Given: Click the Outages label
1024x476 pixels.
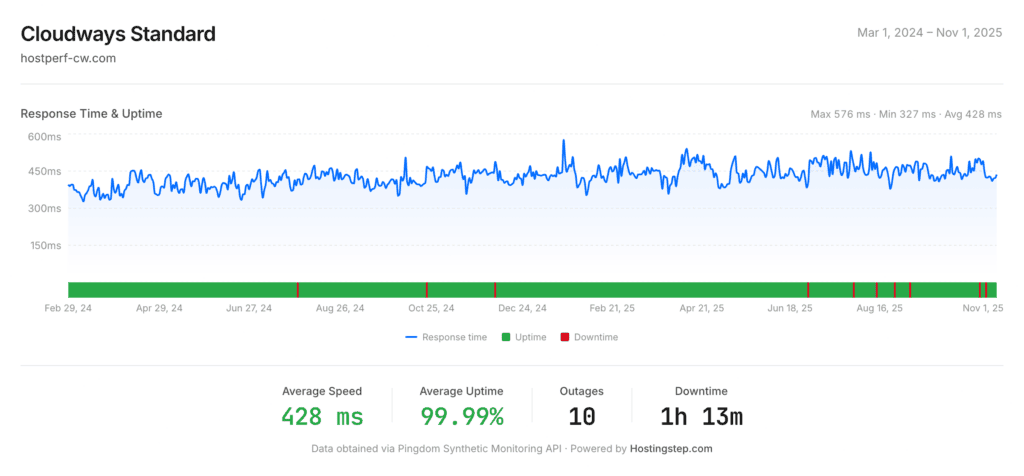Looking at the screenshot, I should pos(582,392).
